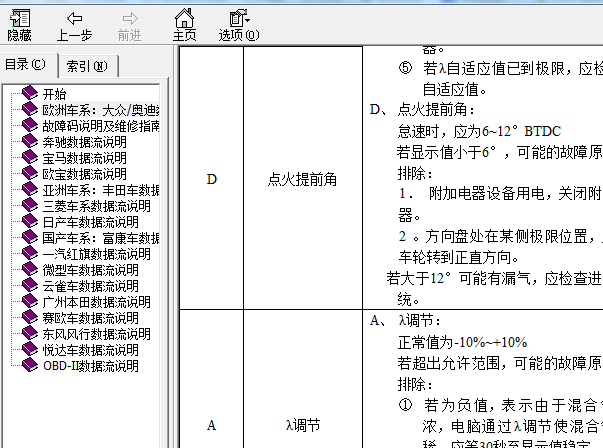Click the line 车轮转到正直方向。
The image size is (603, 448).
pyautogui.click(x=458, y=257)
